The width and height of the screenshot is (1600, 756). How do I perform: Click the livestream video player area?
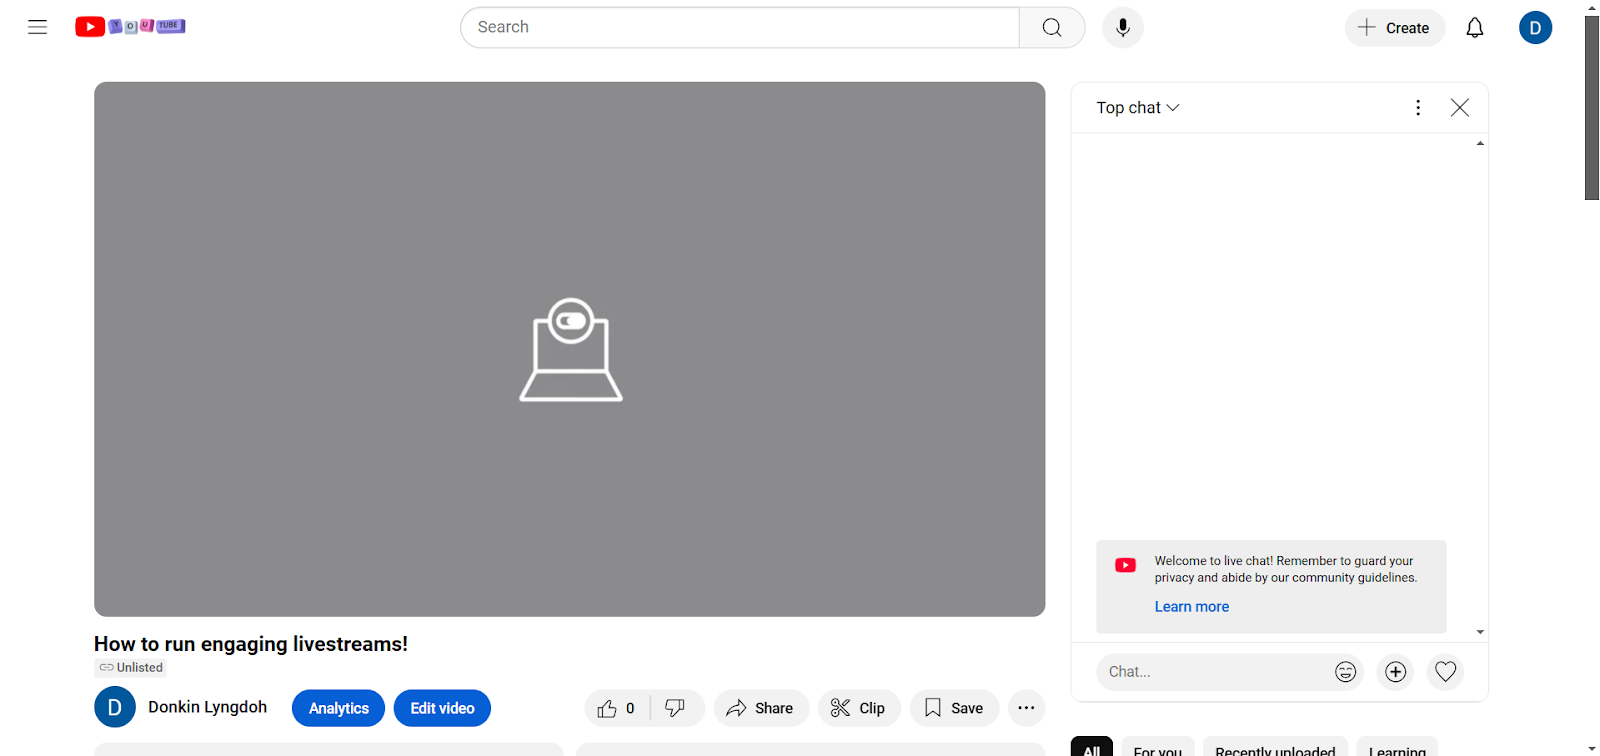tap(570, 349)
